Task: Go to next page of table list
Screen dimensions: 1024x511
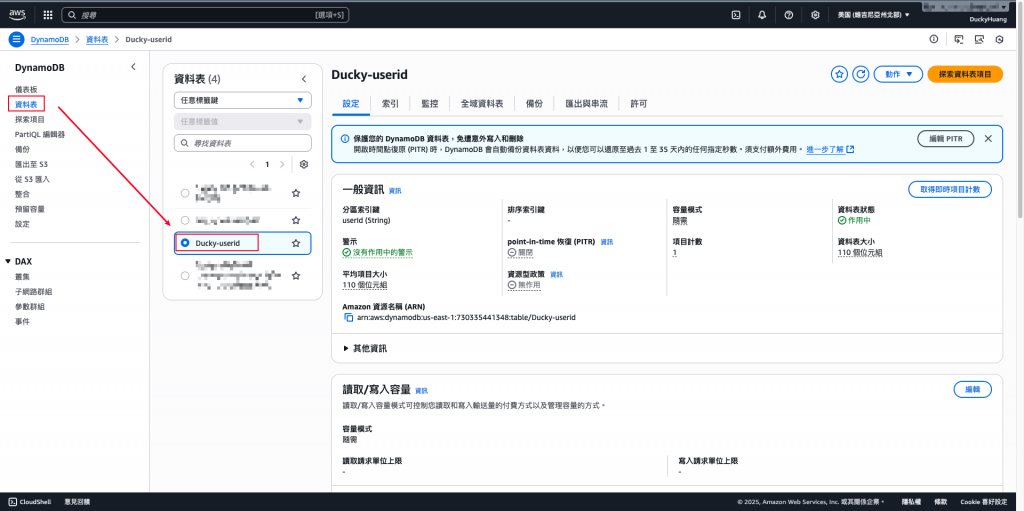Action: click(282, 165)
